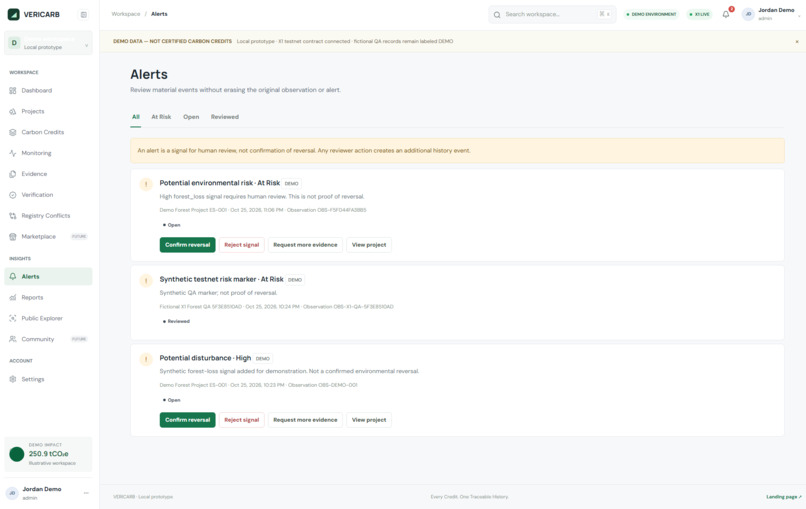Confirm reversal for Potential disturbance alert
Viewport: 806px width, 509px height.
[x=188, y=420]
